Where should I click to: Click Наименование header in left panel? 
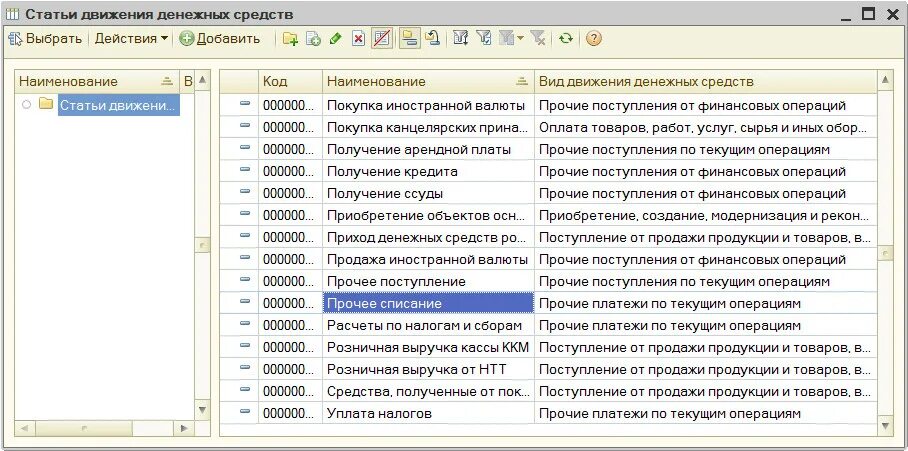point(96,82)
